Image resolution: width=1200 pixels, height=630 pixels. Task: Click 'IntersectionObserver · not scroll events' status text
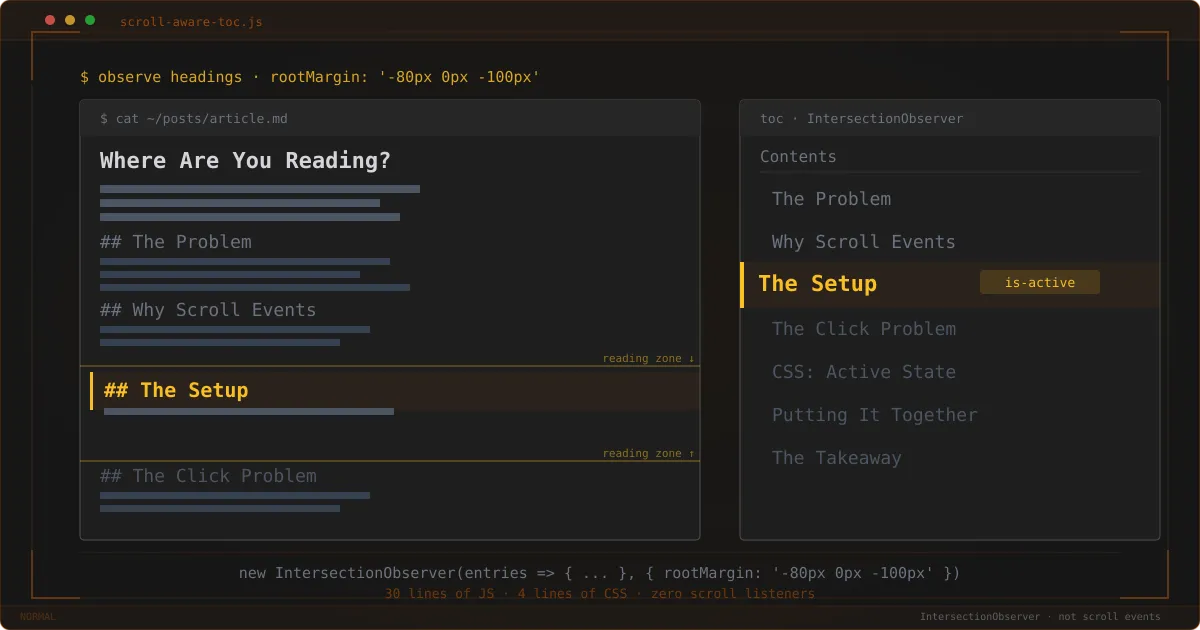[1040, 617]
